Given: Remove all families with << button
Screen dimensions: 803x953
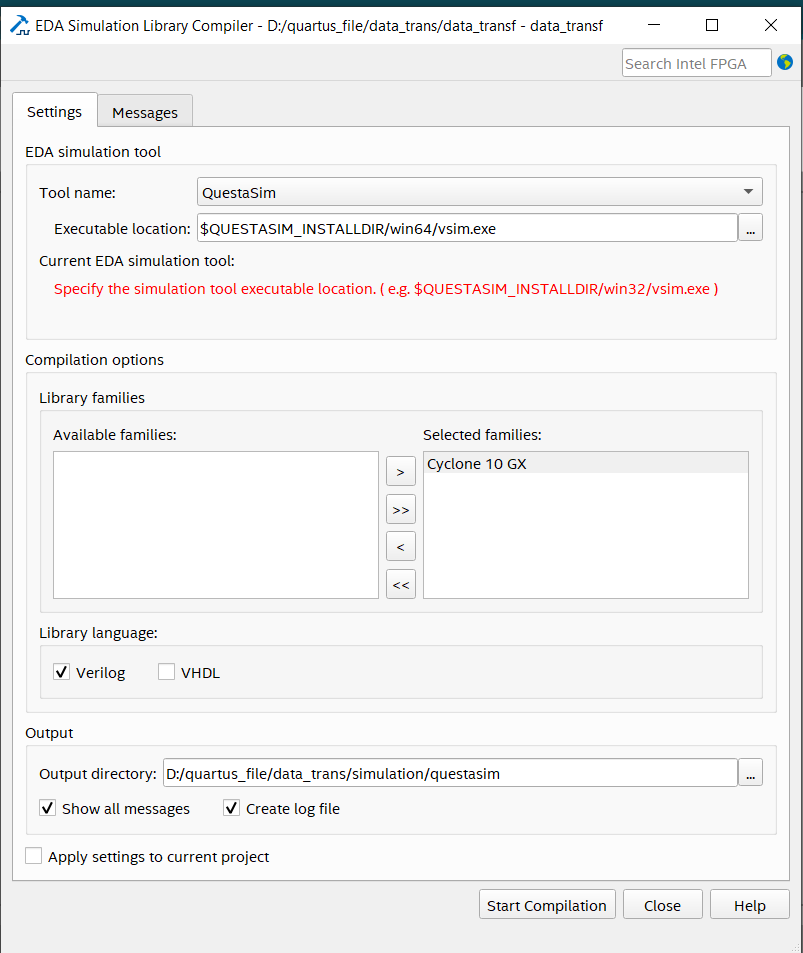Looking at the screenshot, I should pyautogui.click(x=400, y=585).
